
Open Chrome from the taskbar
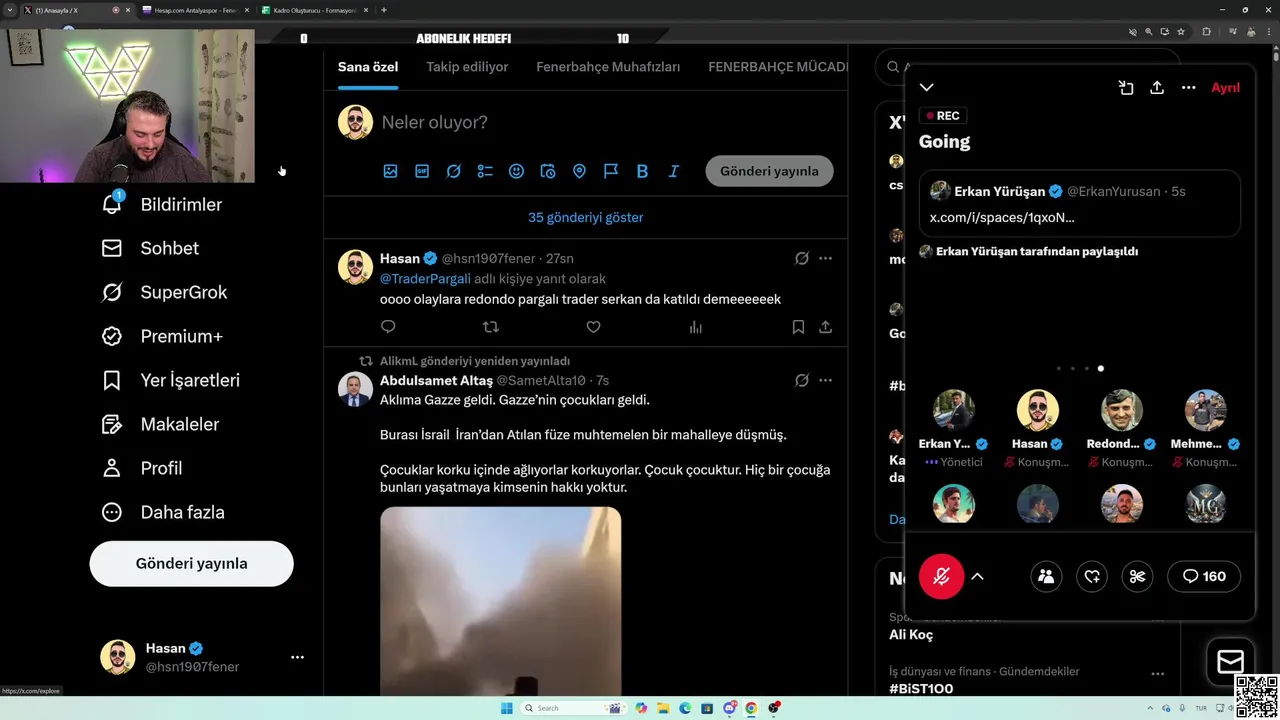(751, 708)
